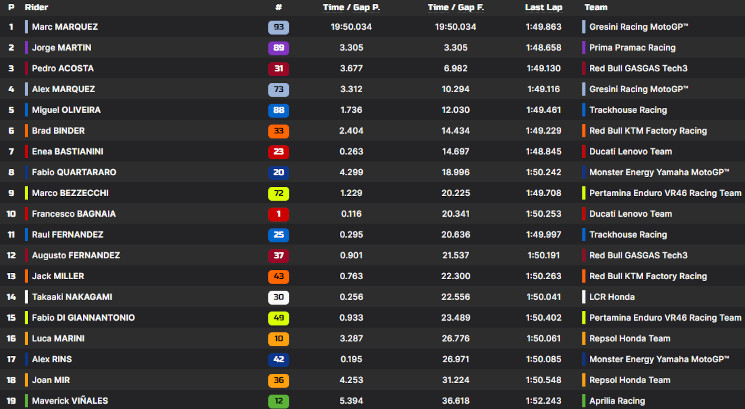The height and width of the screenshot is (409, 745).
Task: Select Pedro Acosta's number 31 badge
Action: pyautogui.click(x=278, y=69)
